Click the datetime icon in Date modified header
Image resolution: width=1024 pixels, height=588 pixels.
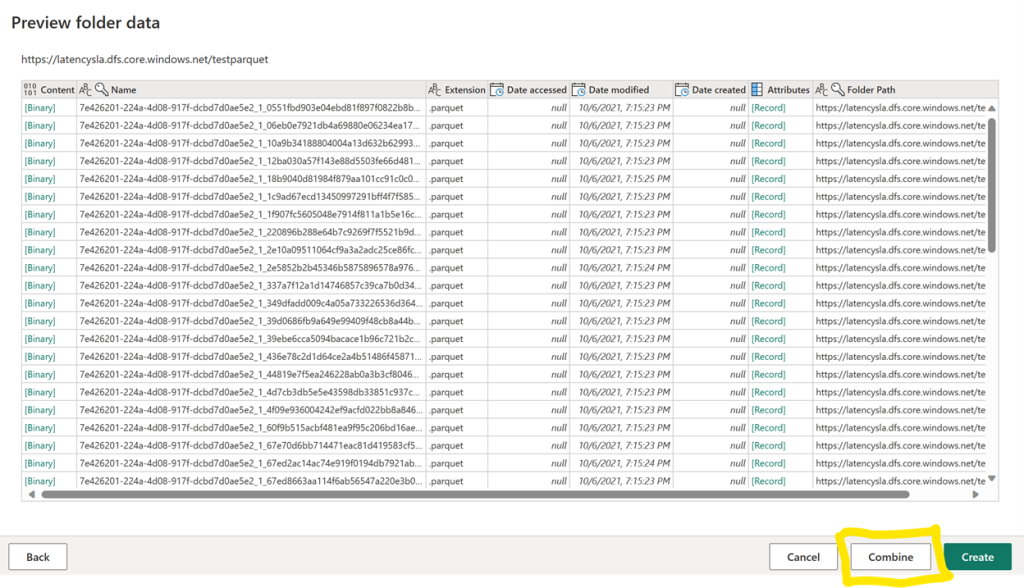coord(579,90)
